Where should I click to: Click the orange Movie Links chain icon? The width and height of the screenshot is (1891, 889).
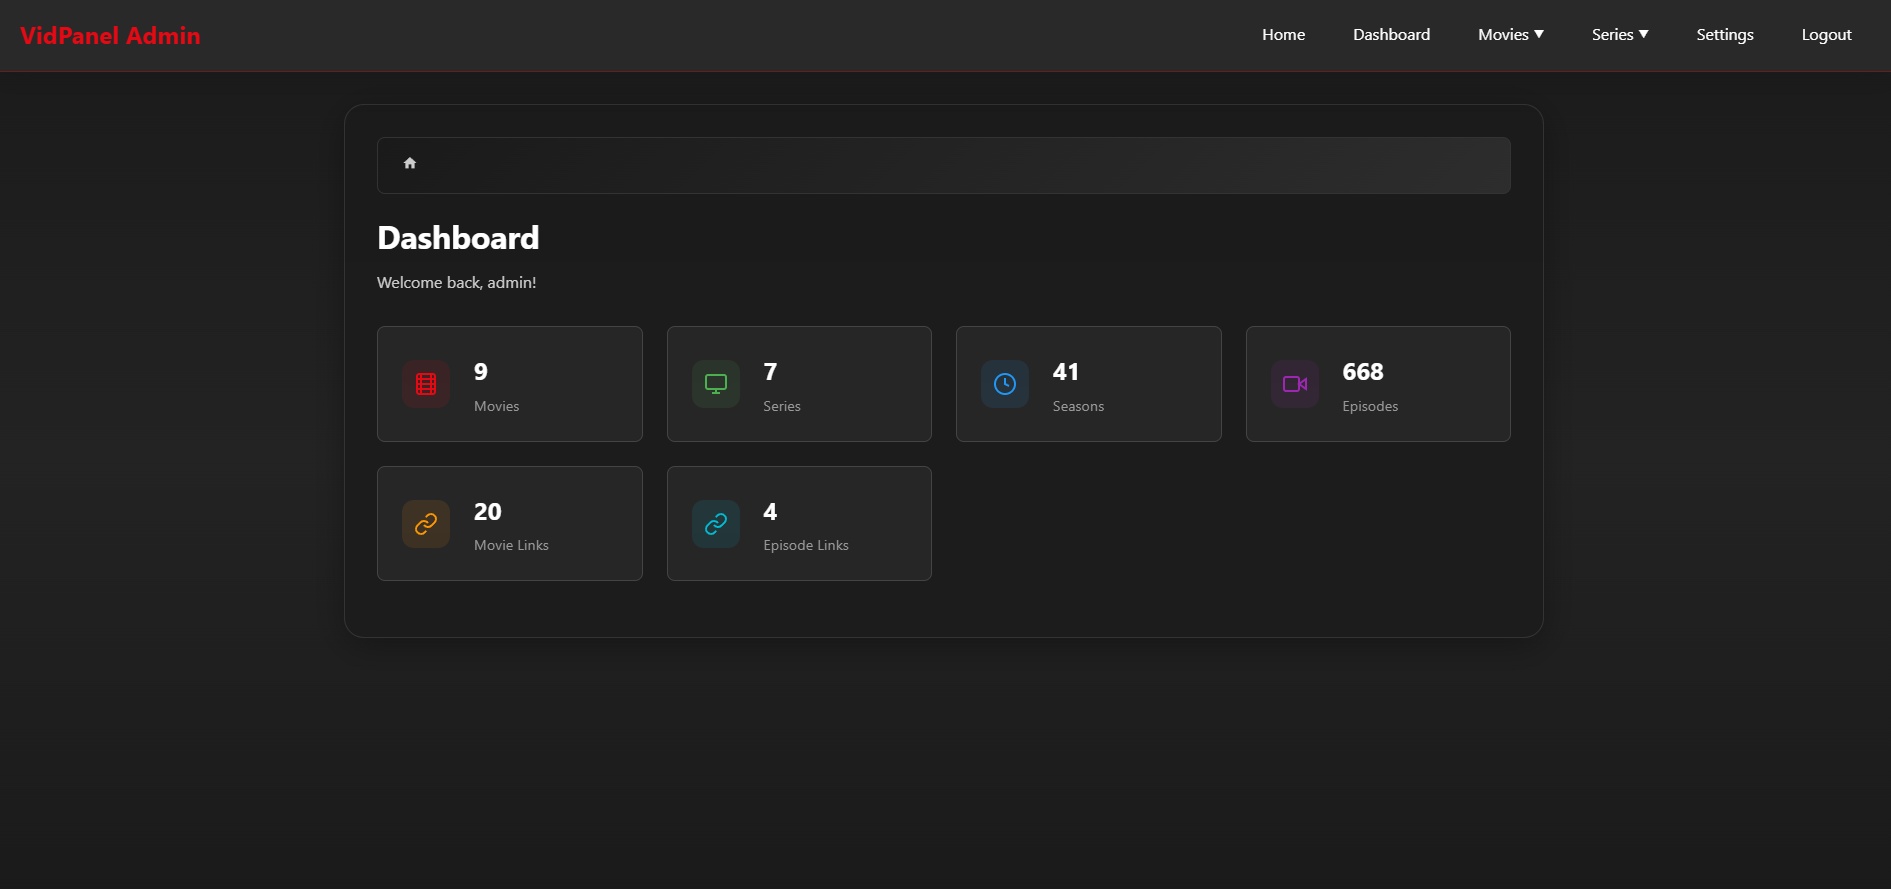(426, 524)
